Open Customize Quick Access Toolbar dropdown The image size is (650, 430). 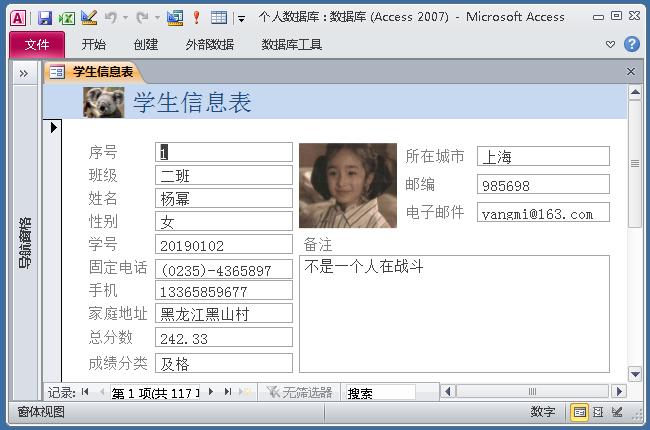point(241,19)
